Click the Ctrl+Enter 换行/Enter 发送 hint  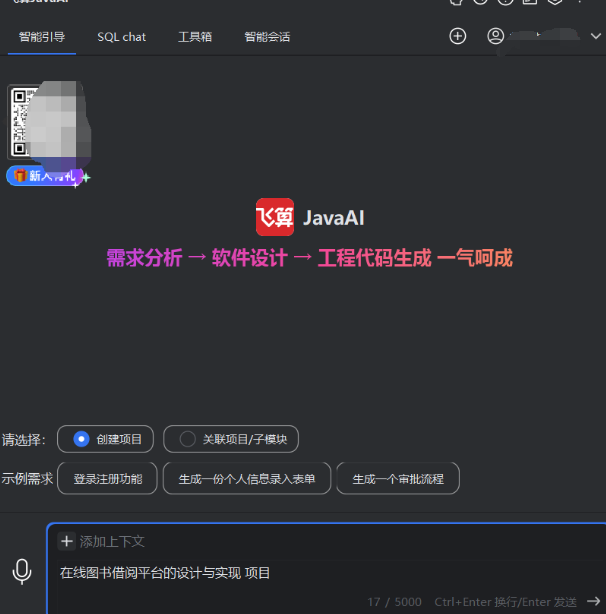505,602
